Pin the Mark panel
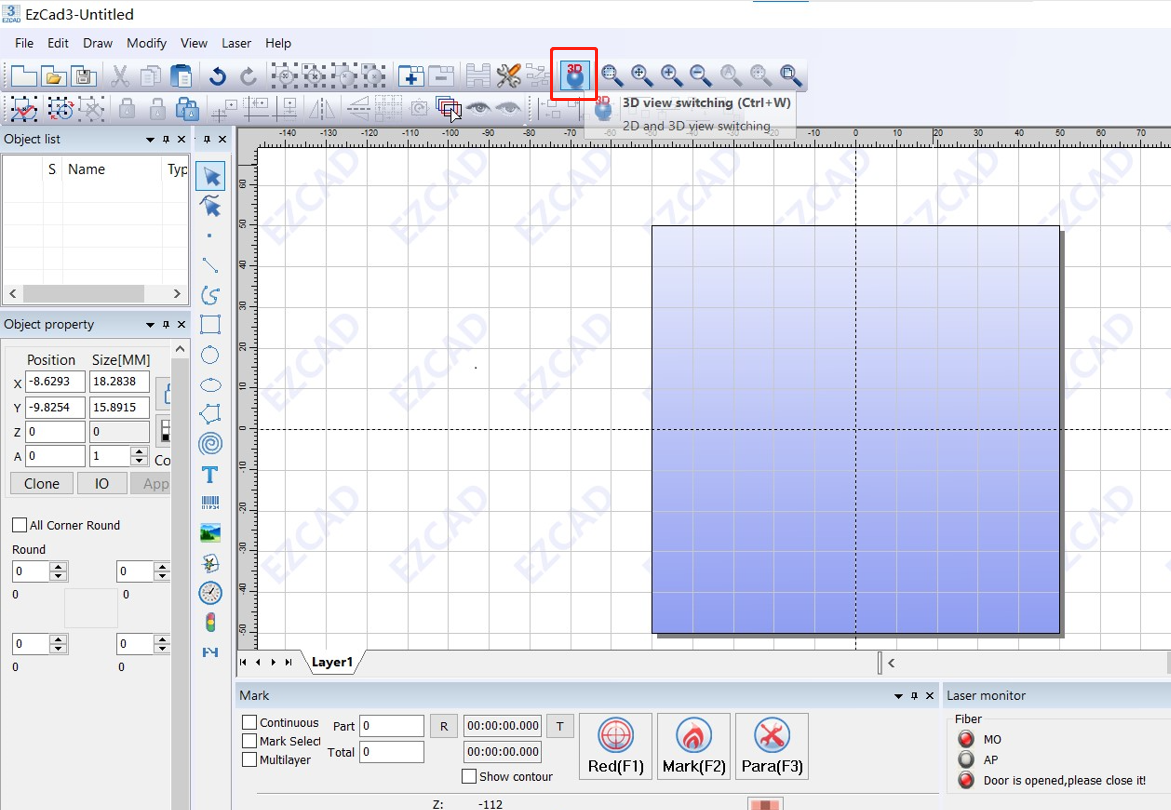The width and height of the screenshot is (1171, 810). tap(914, 696)
